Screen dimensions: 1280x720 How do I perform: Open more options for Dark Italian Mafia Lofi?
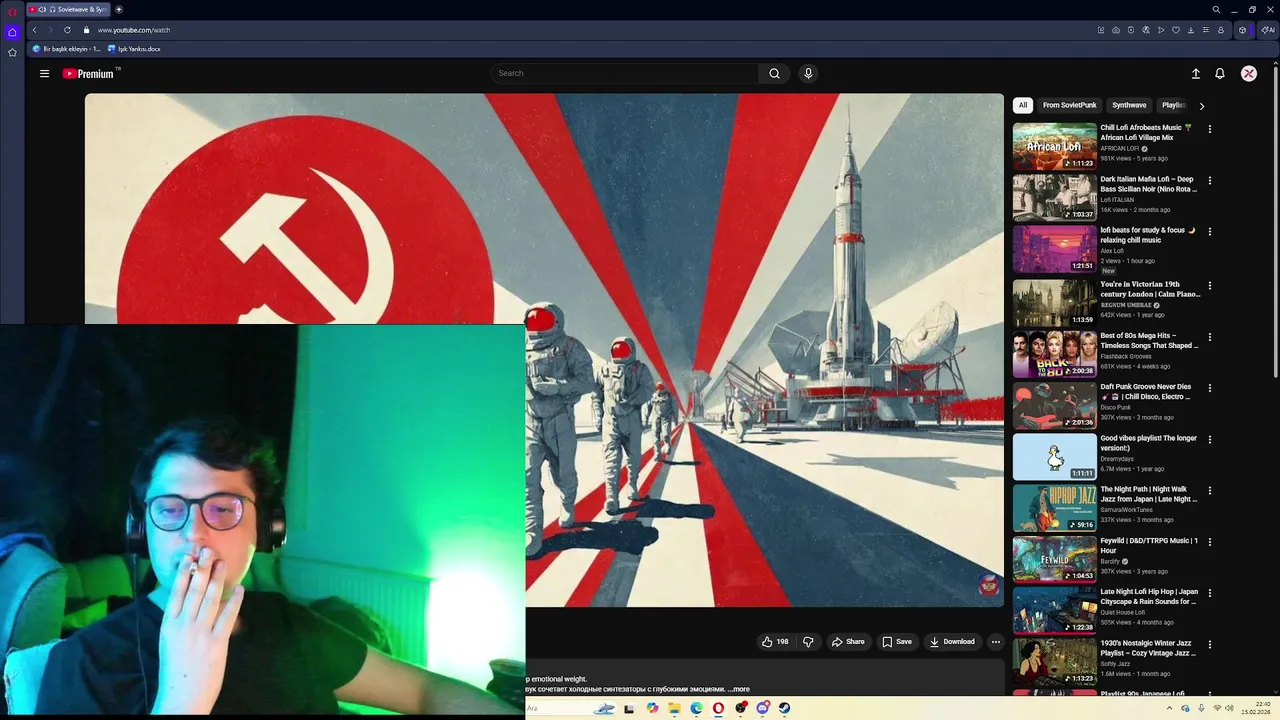pyautogui.click(x=1209, y=181)
